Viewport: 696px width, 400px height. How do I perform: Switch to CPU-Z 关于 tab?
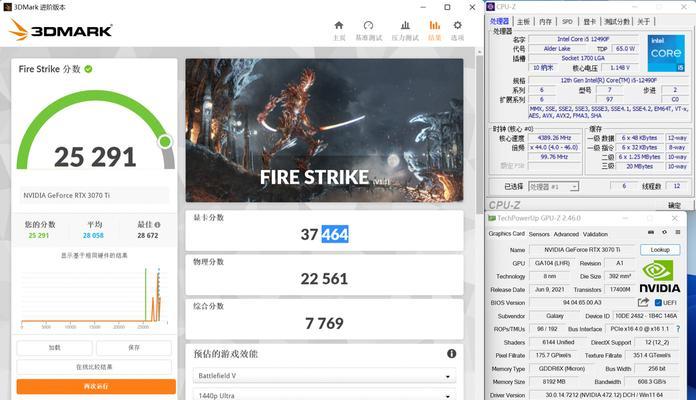pos(644,21)
